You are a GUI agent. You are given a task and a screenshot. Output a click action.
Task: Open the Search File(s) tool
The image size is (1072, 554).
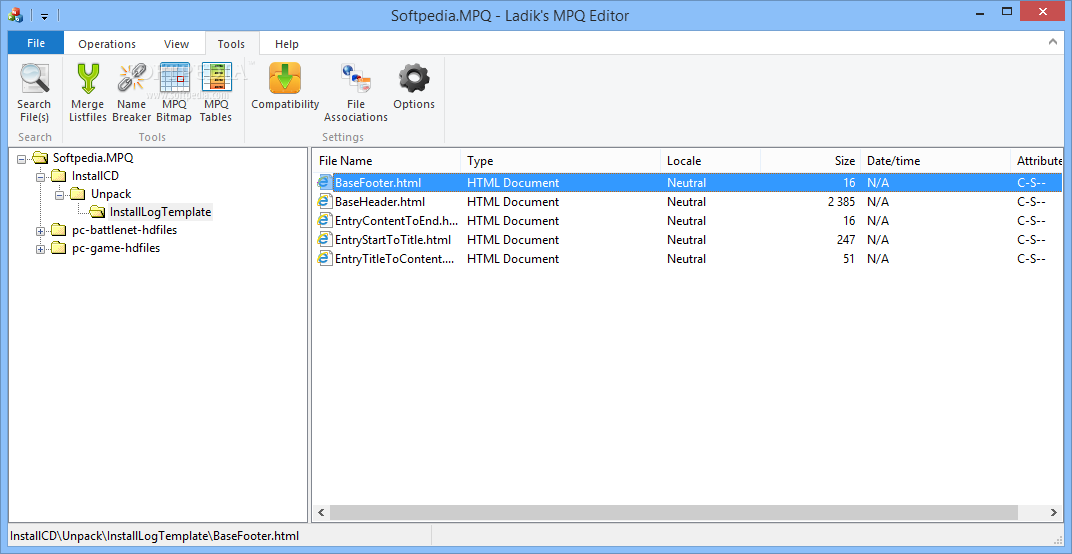(34, 92)
